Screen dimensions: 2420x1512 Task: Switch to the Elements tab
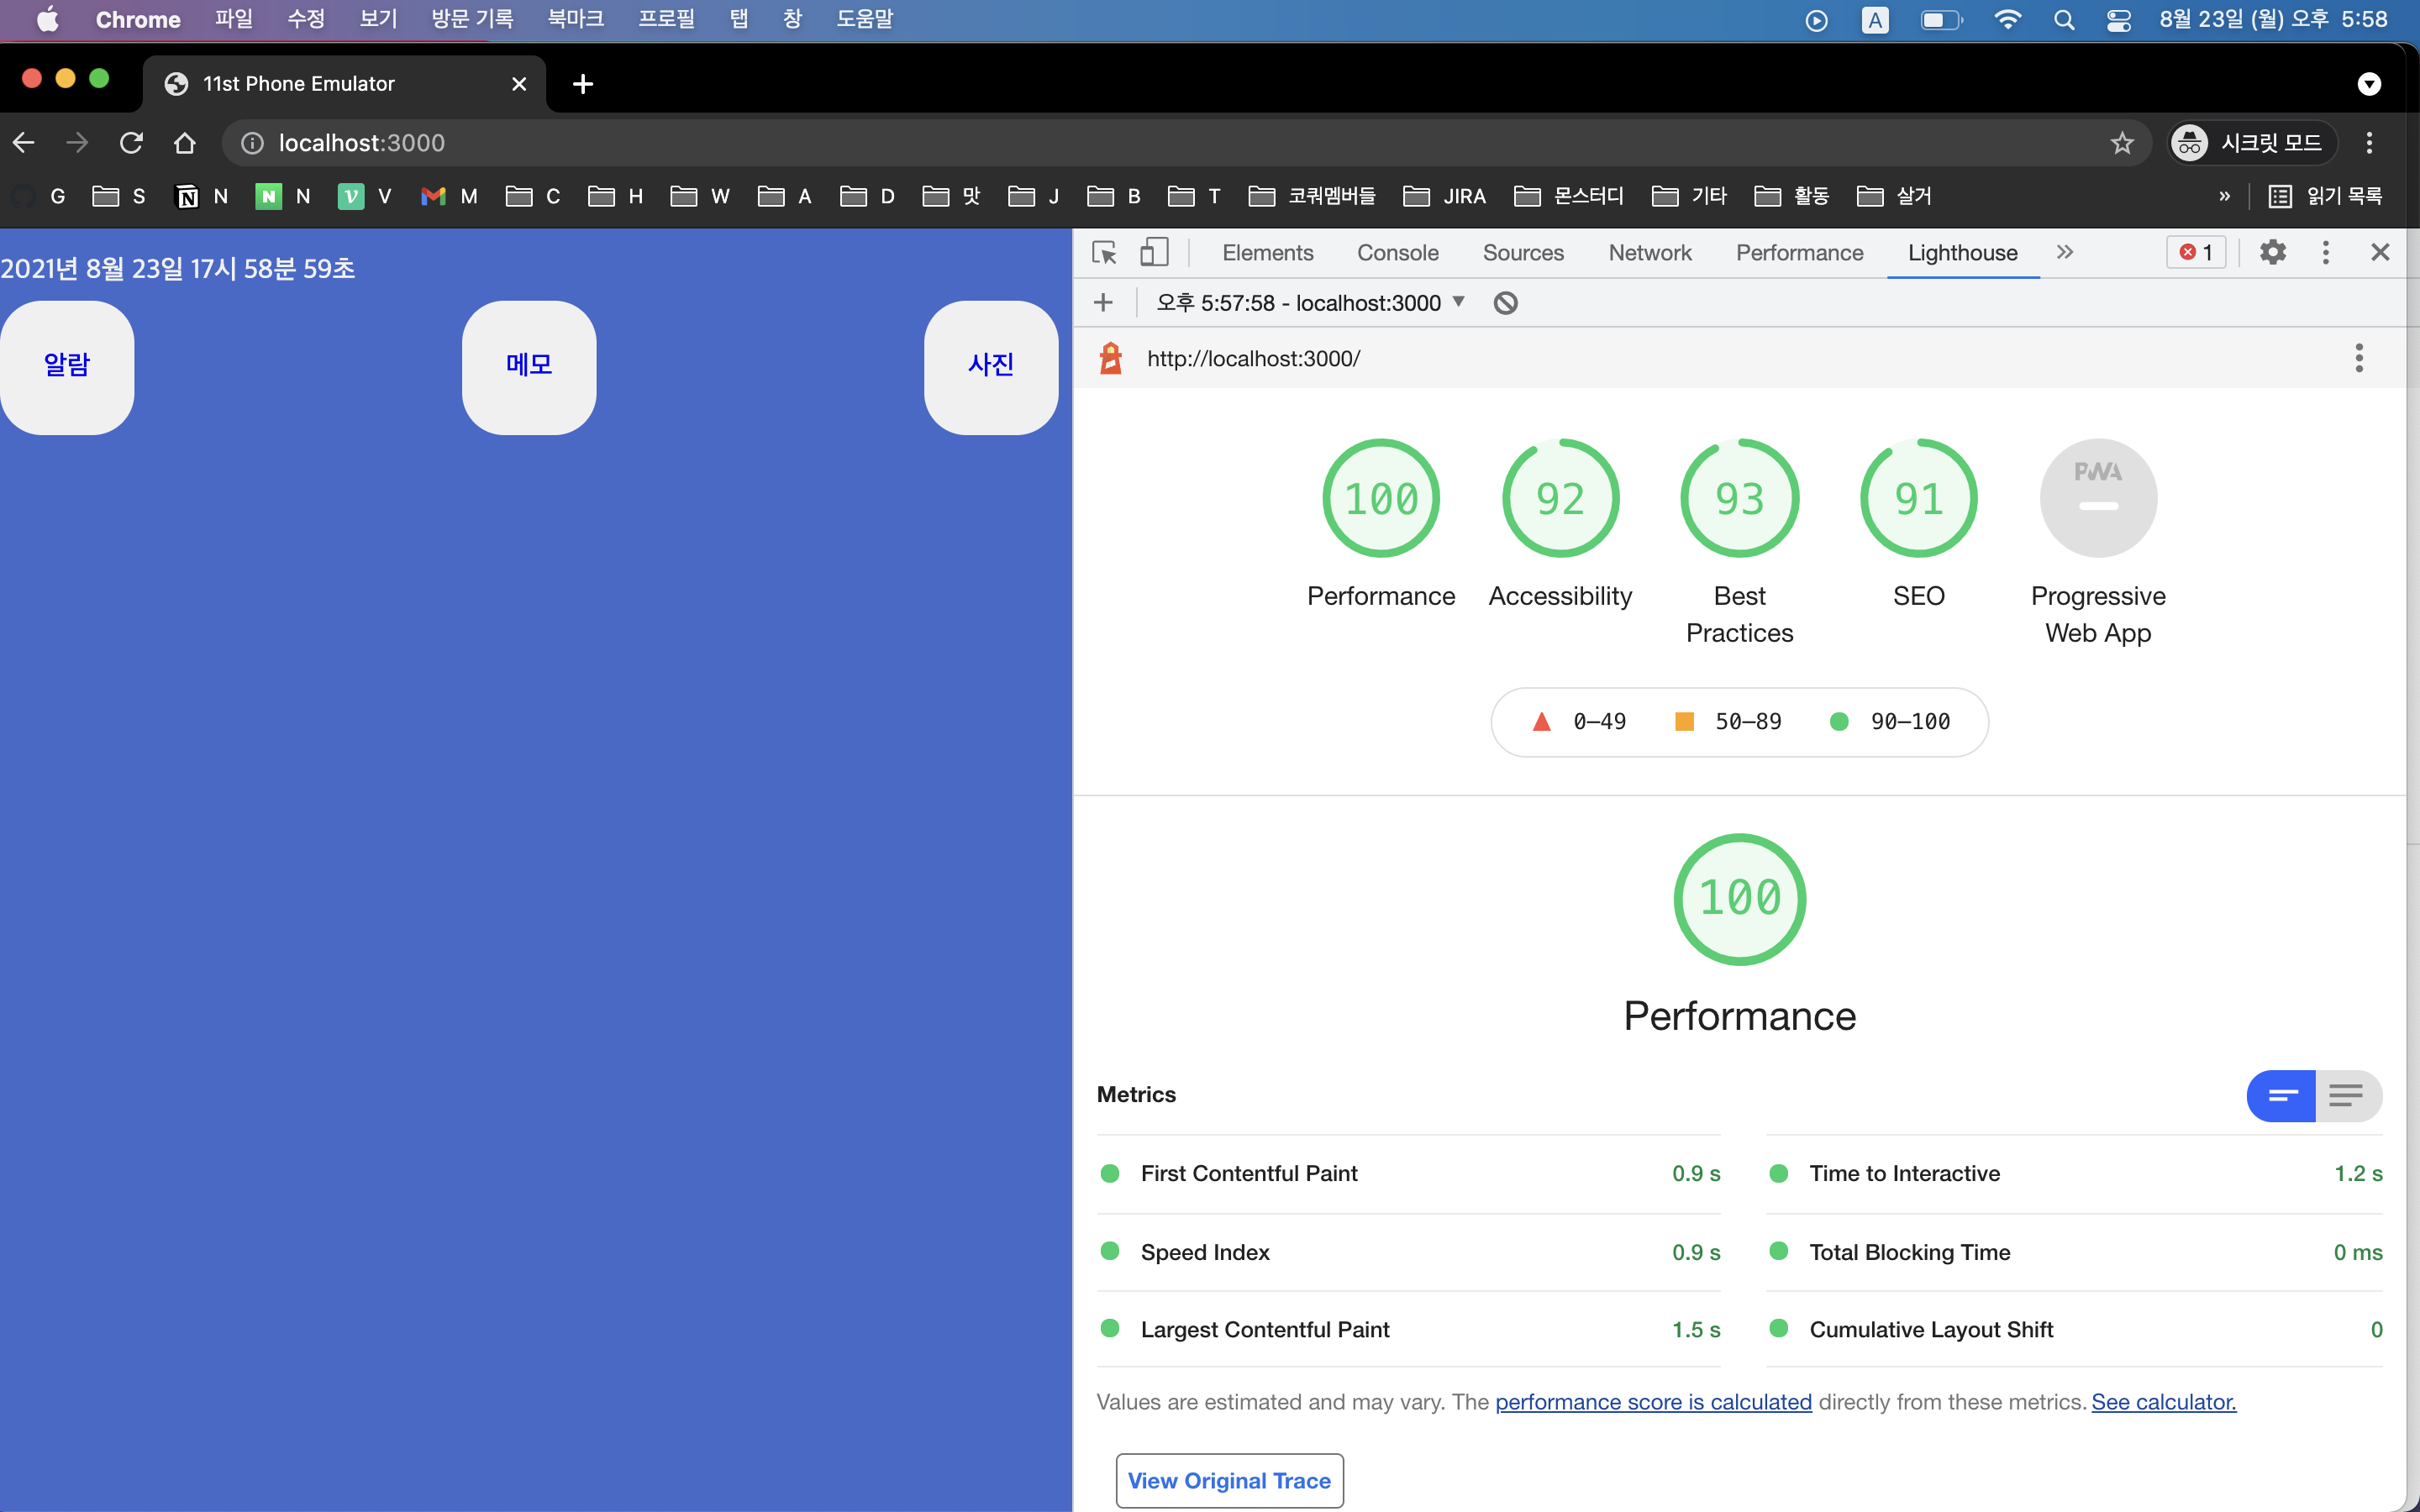point(1267,253)
